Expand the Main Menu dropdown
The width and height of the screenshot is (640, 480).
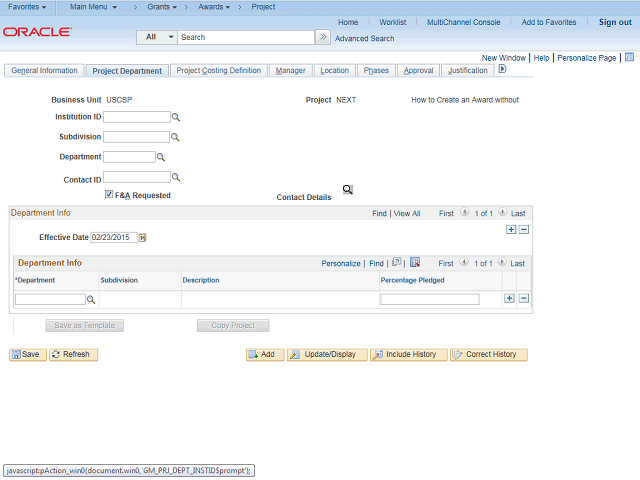pyautogui.click(x=93, y=7)
